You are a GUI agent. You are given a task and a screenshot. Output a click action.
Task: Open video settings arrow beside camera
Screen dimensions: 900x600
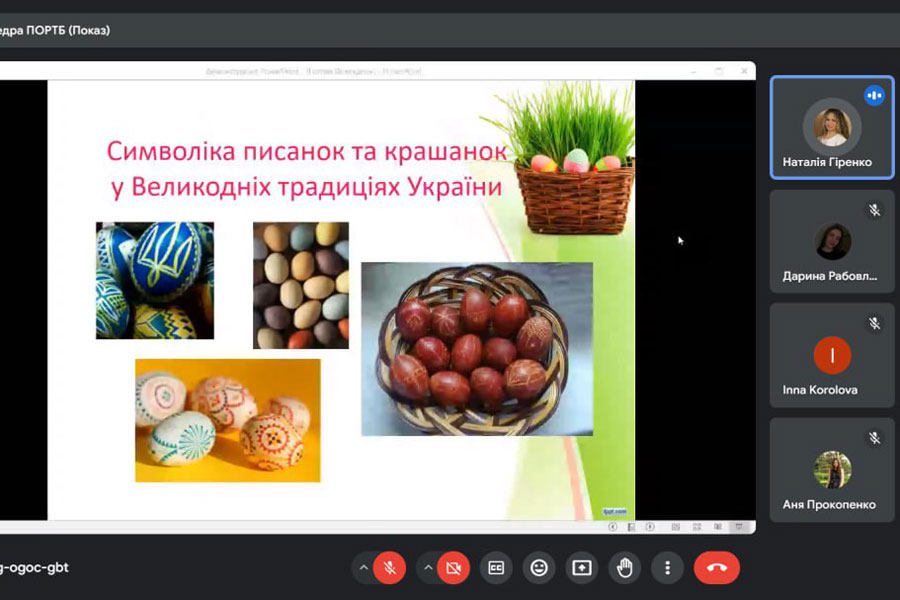pyautogui.click(x=428, y=567)
